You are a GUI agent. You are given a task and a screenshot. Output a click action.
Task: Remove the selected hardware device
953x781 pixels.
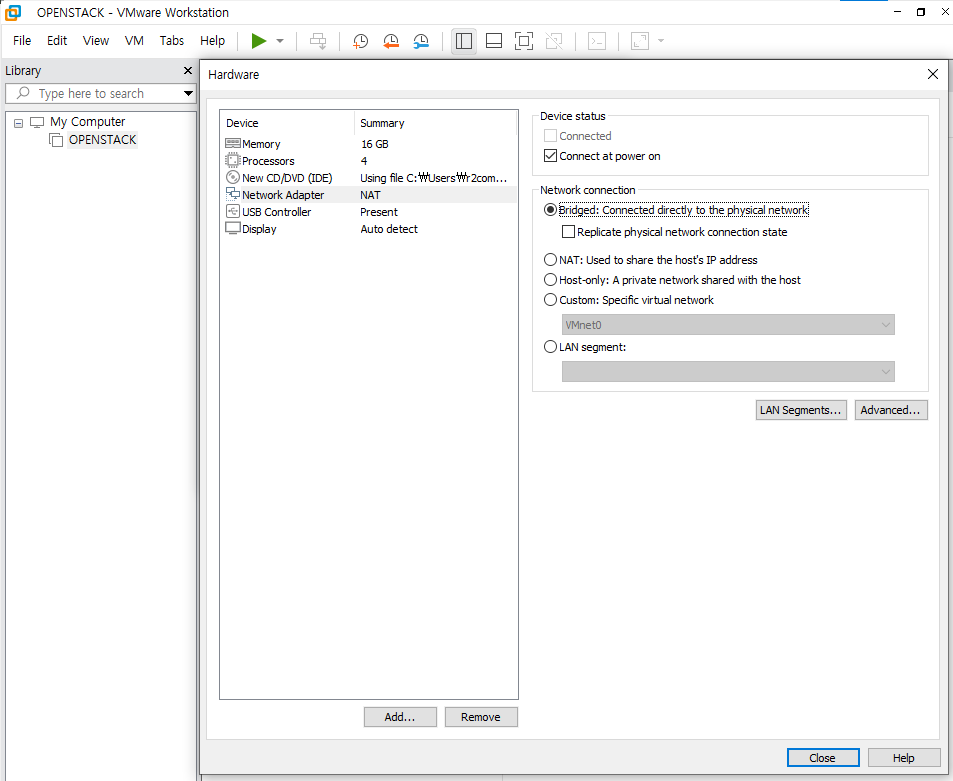(481, 717)
